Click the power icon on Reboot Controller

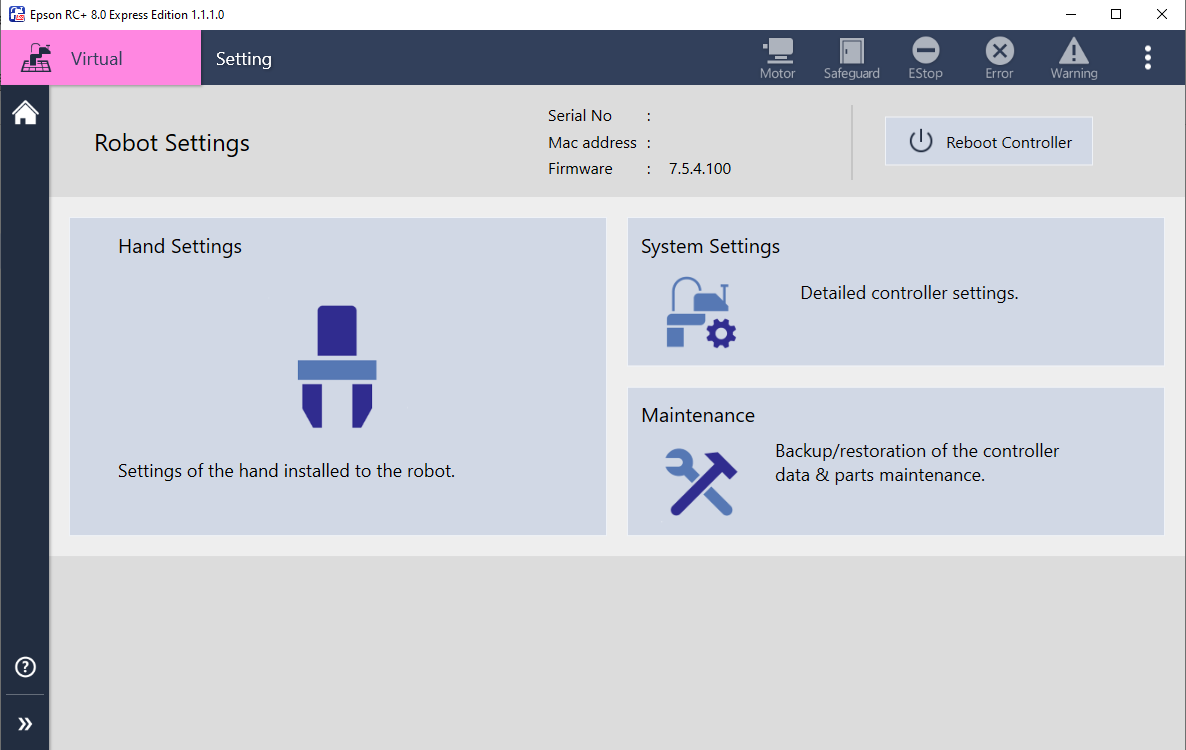921,141
